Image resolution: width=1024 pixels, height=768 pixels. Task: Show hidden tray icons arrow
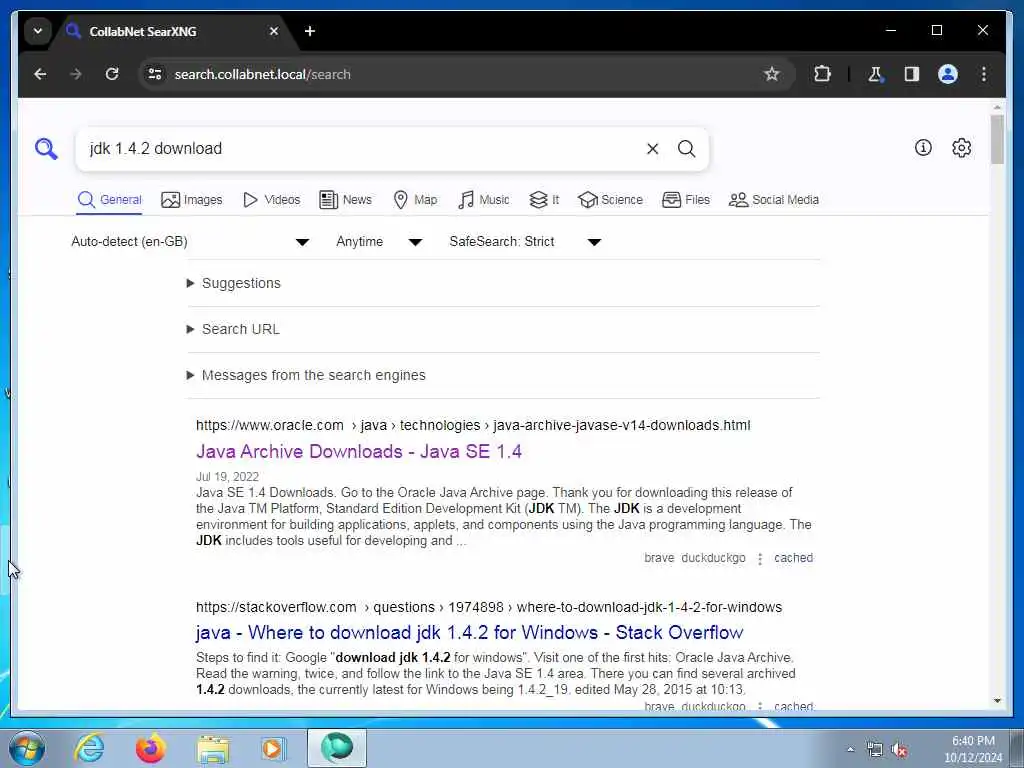tap(850, 750)
